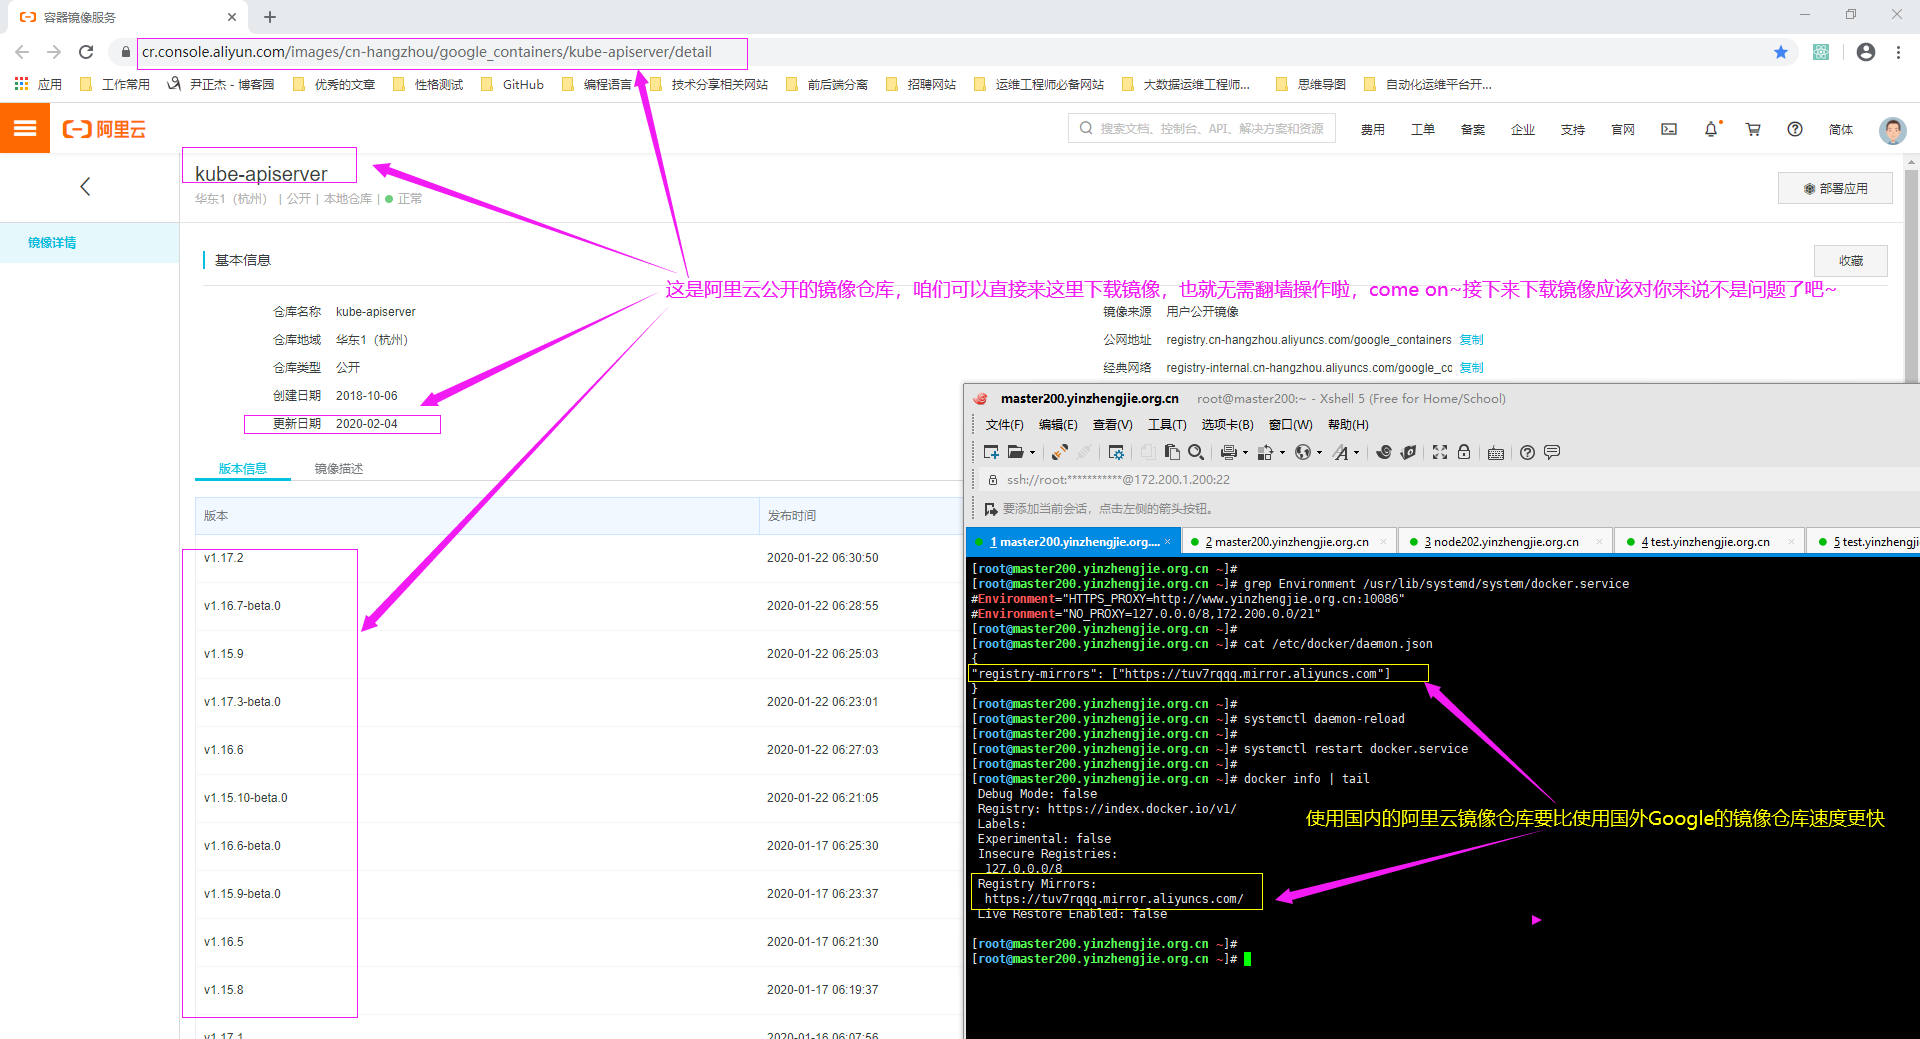Focus the Aliyun search box
Image resolution: width=1920 pixels, height=1039 pixels.
1202,129
